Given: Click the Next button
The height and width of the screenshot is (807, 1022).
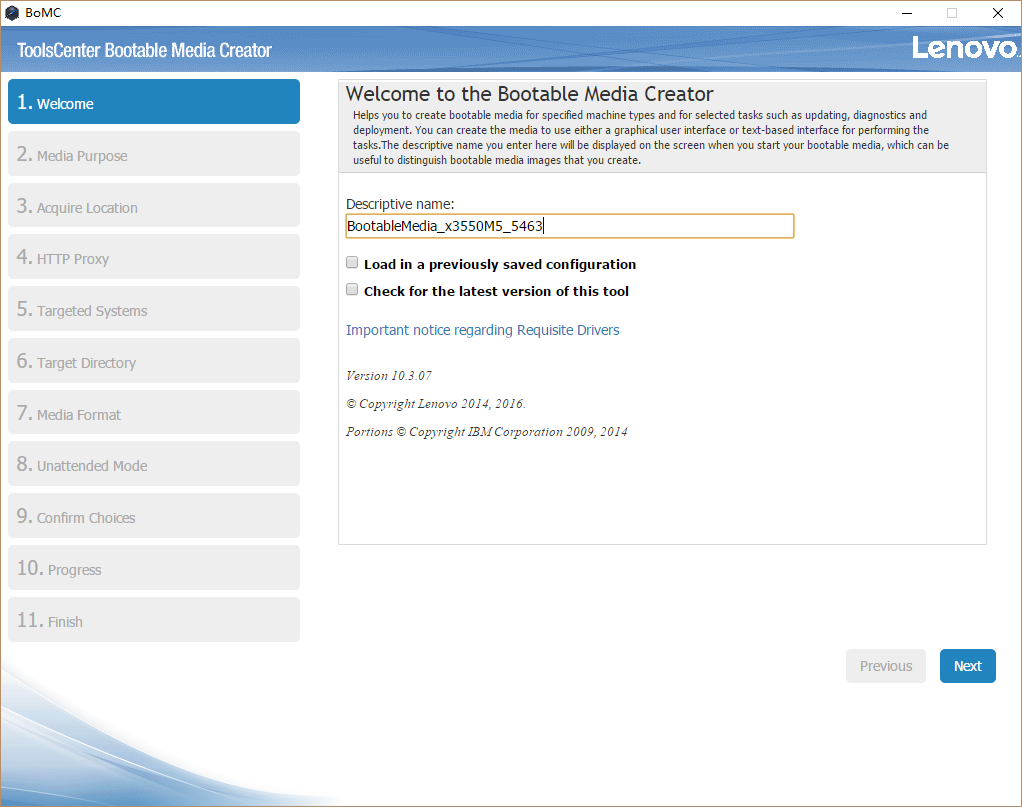Looking at the screenshot, I should click(x=967, y=666).
